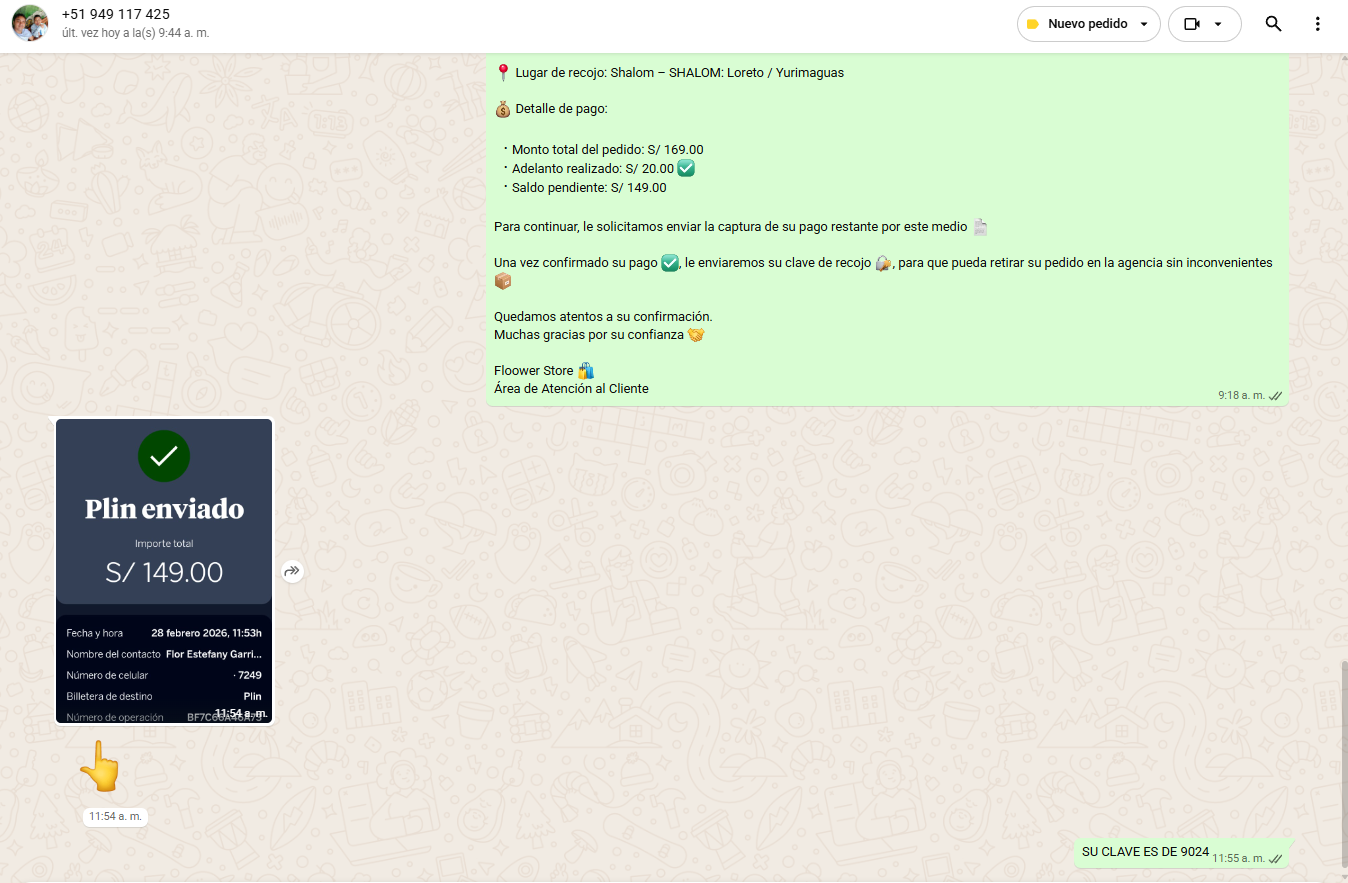
Task: Click read receipt on SU CLAVE message
Action: (x=1275, y=858)
